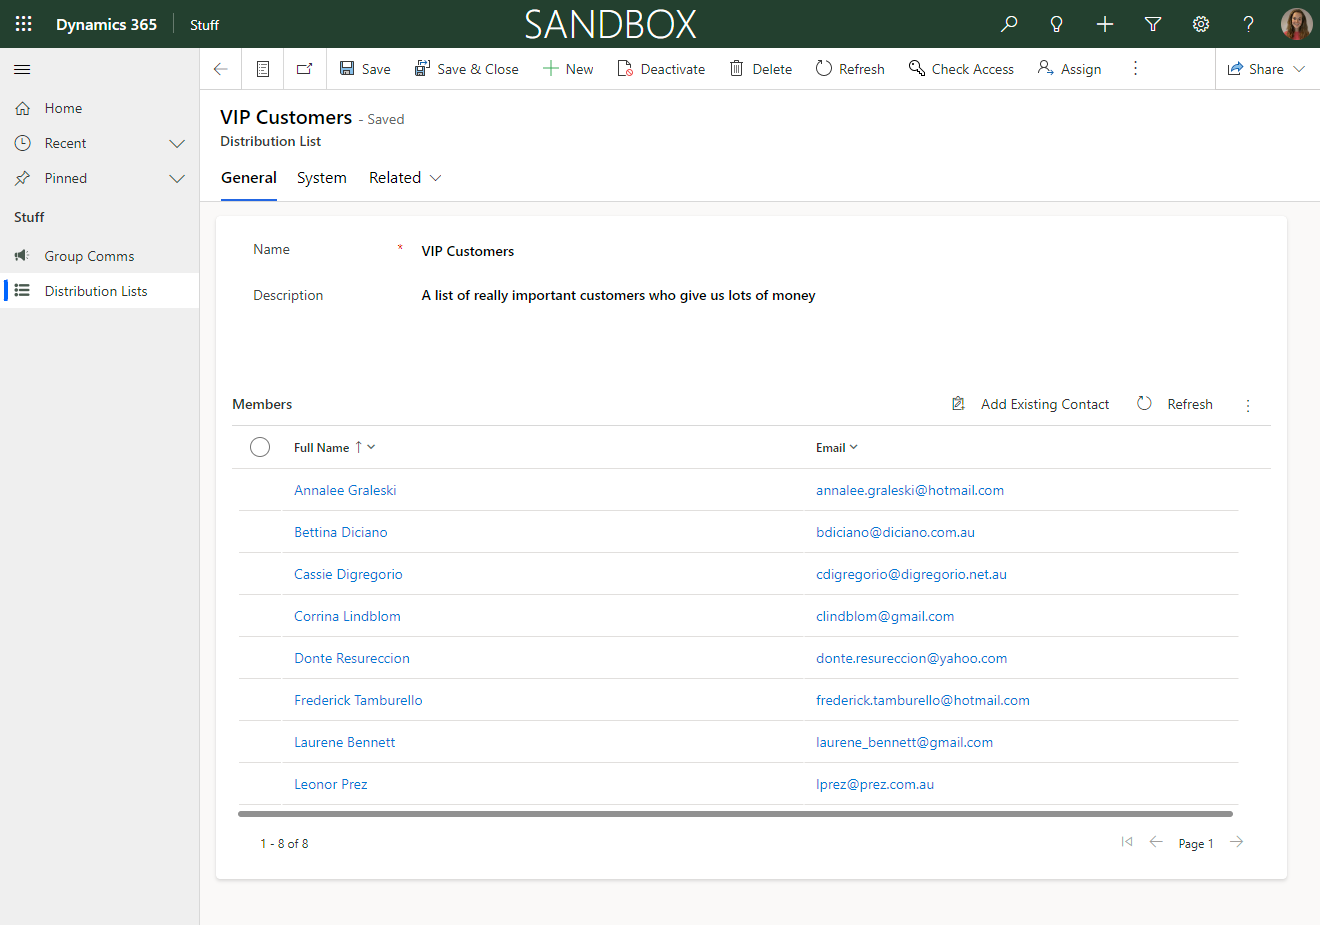Open advanced filter funnel icon
Image resolution: width=1320 pixels, height=925 pixels.
(x=1152, y=23)
